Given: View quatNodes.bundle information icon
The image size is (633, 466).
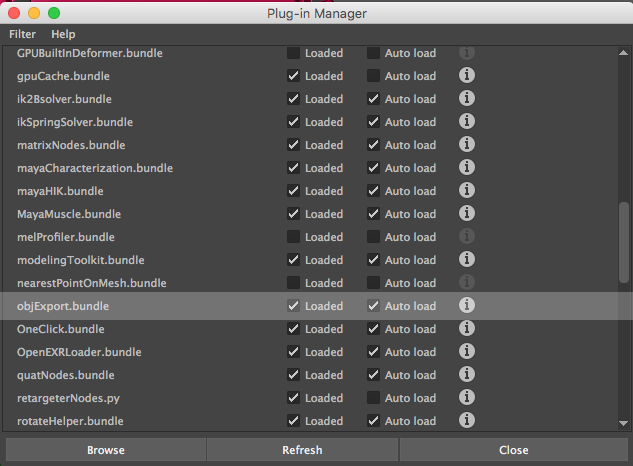Looking at the screenshot, I should 467,375.
